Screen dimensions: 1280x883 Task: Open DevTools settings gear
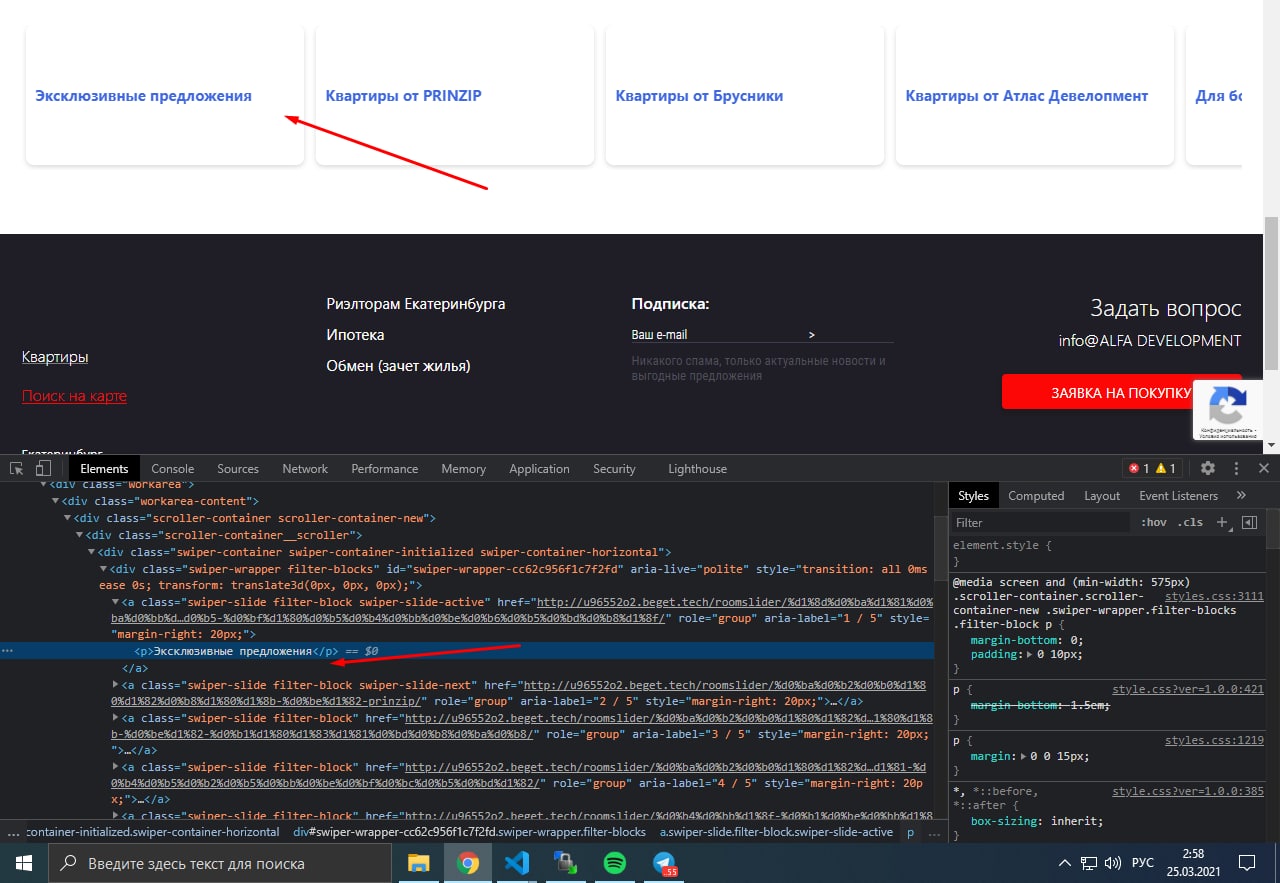coord(1208,468)
